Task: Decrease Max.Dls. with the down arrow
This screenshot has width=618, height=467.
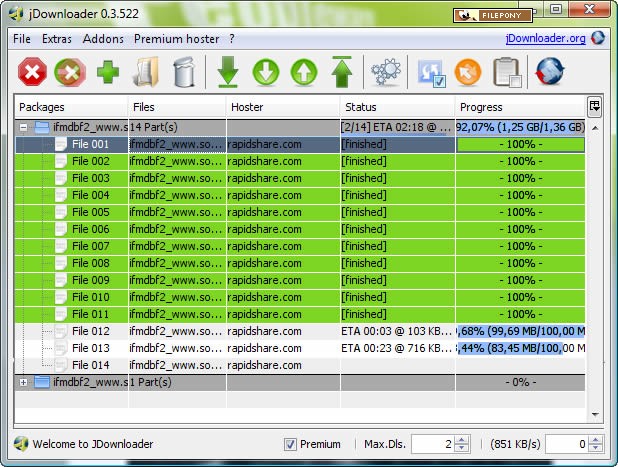Action: click(x=462, y=448)
